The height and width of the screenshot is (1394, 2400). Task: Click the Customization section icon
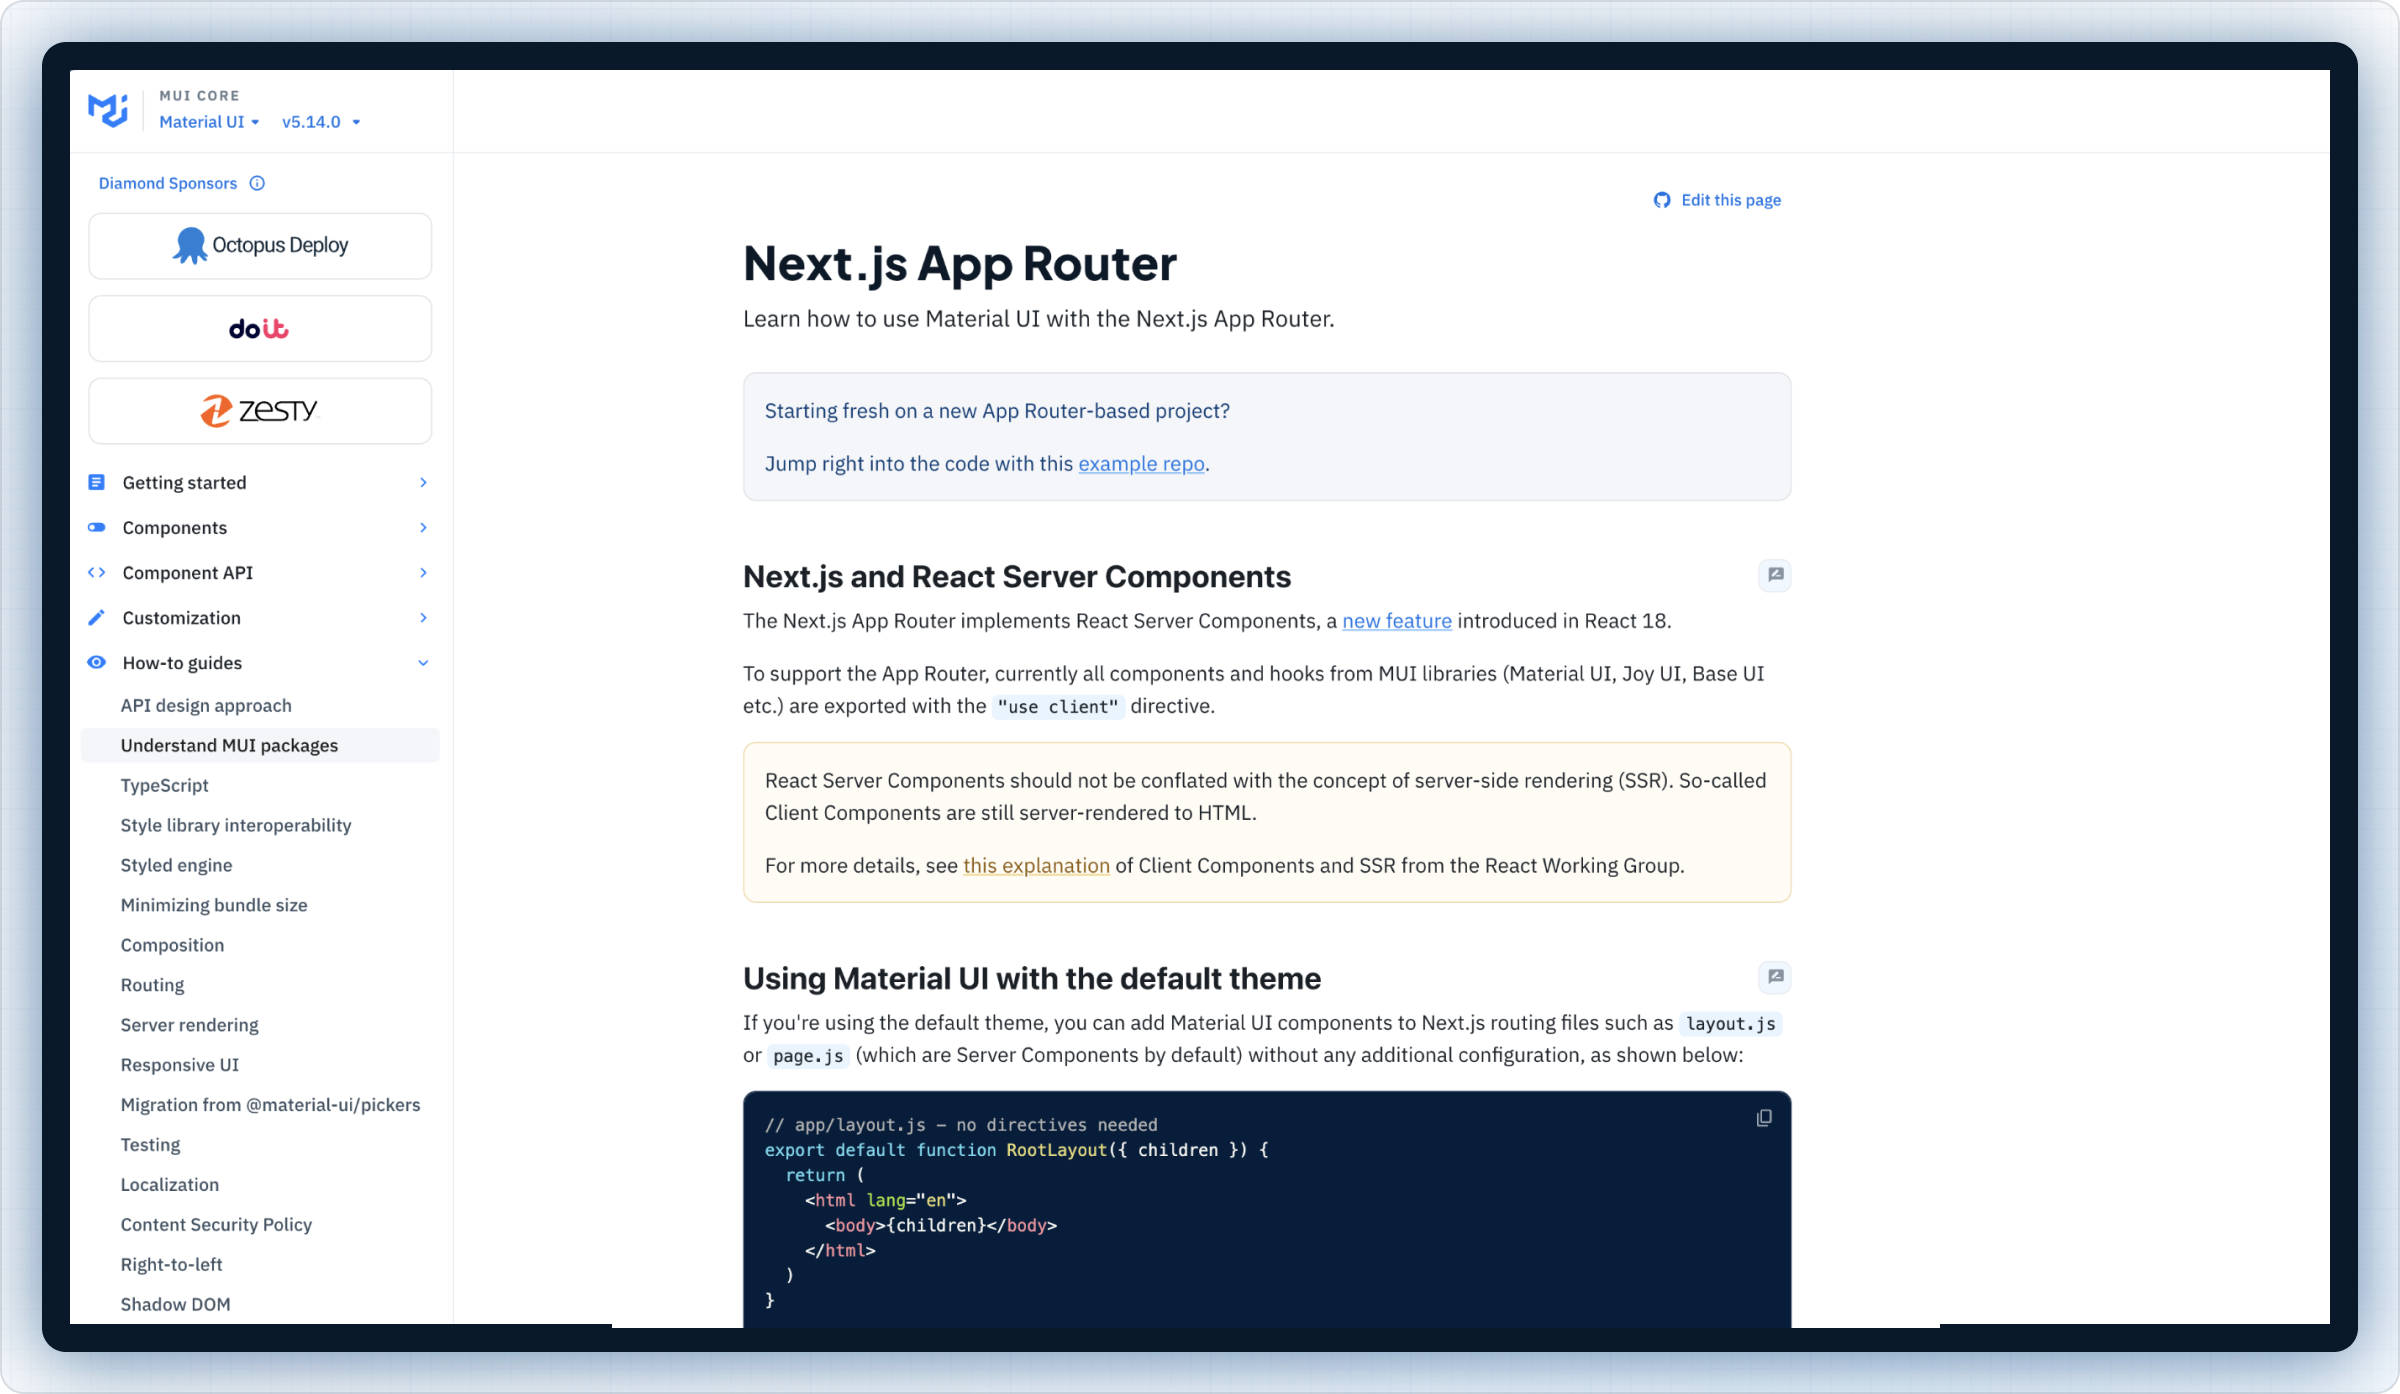[98, 616]
